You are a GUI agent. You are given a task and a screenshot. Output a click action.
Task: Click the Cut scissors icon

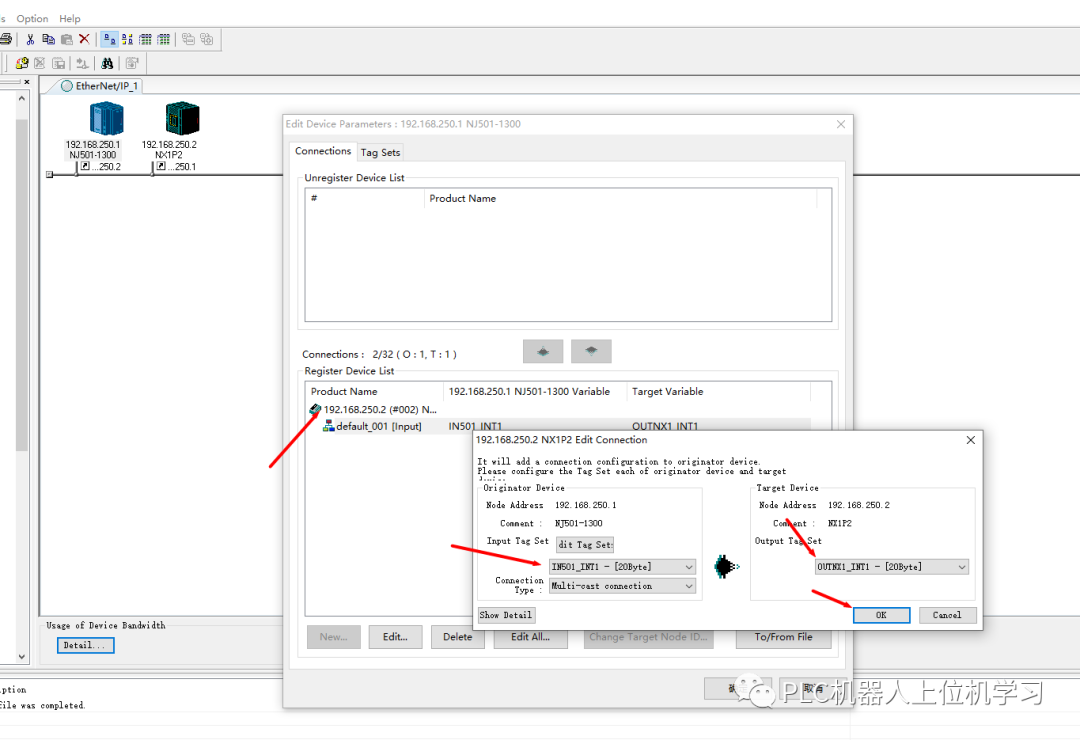click(x=30, y=39)
